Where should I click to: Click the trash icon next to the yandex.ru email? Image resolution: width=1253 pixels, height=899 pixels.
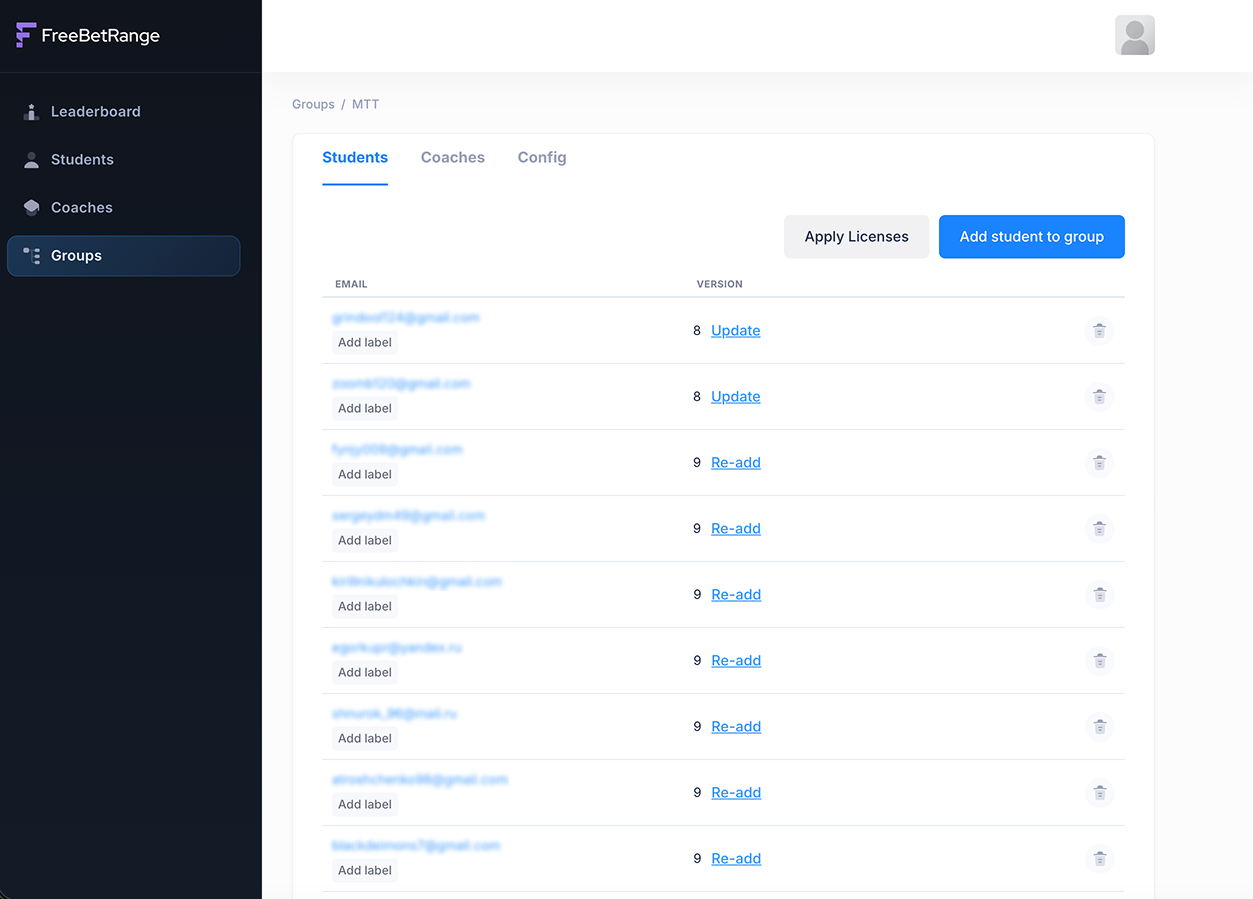click(x=1099, y=661)
